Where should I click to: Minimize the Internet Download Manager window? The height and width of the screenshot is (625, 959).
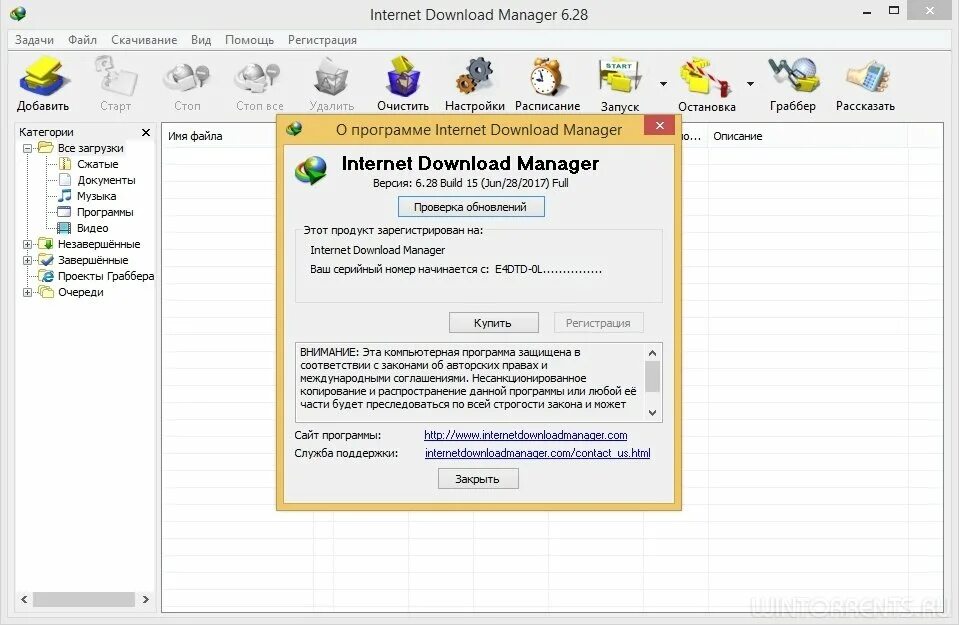point(867,12)
